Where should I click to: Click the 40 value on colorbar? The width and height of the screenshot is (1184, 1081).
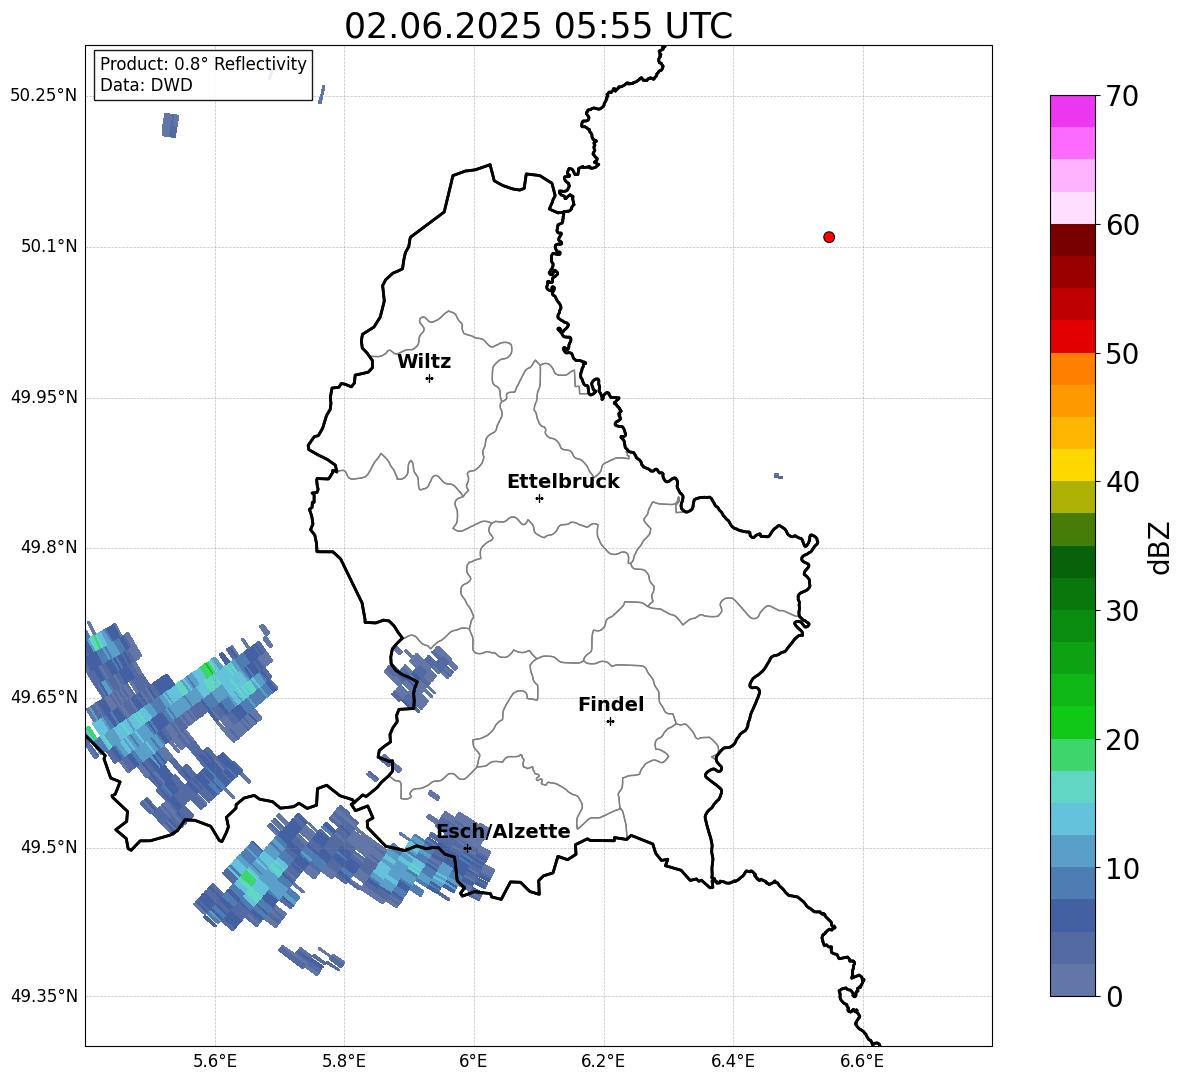1122,482
